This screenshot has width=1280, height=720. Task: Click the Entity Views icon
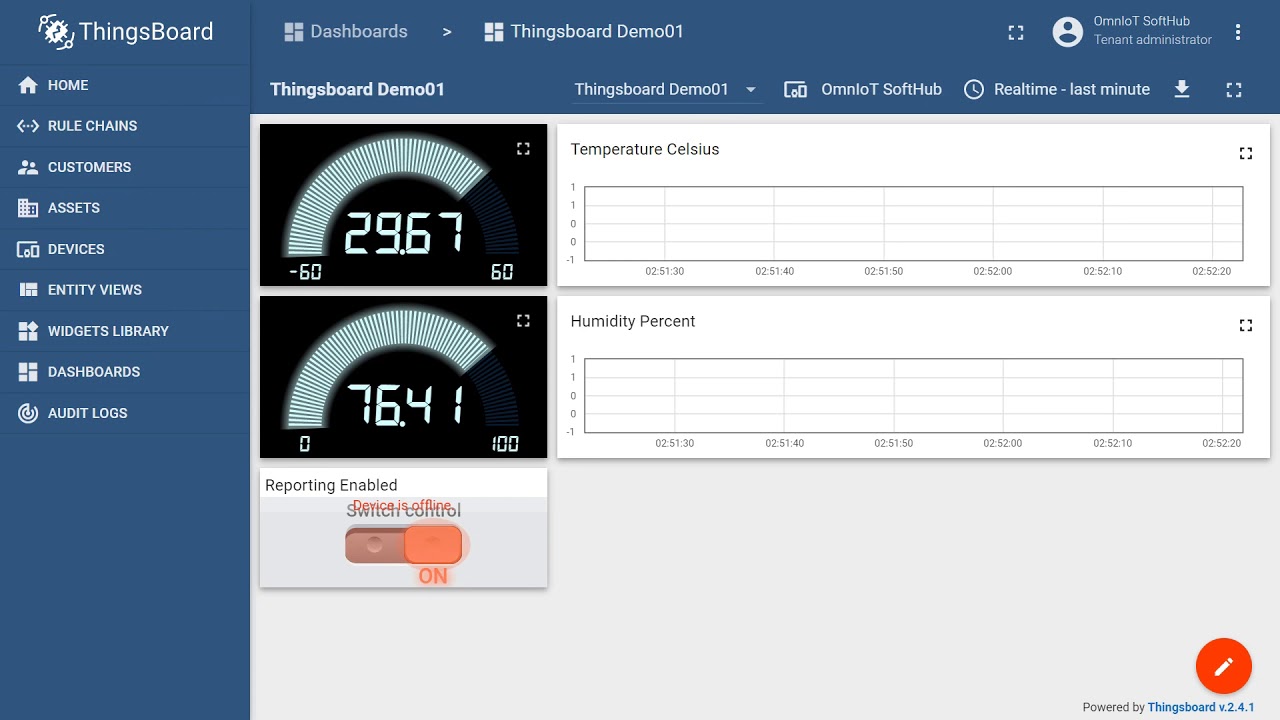pos(28,290)
